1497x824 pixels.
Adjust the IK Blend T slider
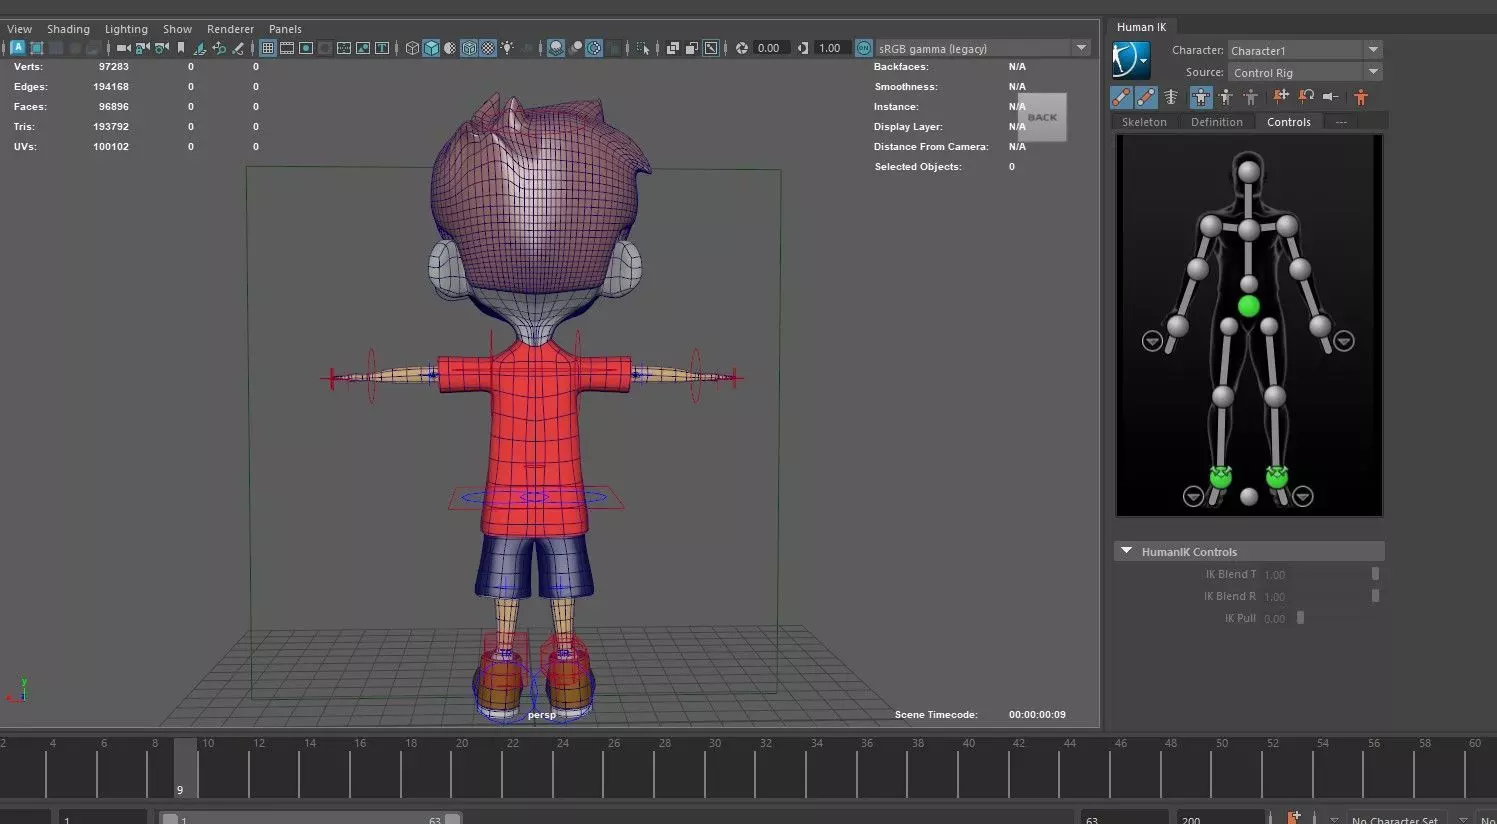(x=1375, y=574)
